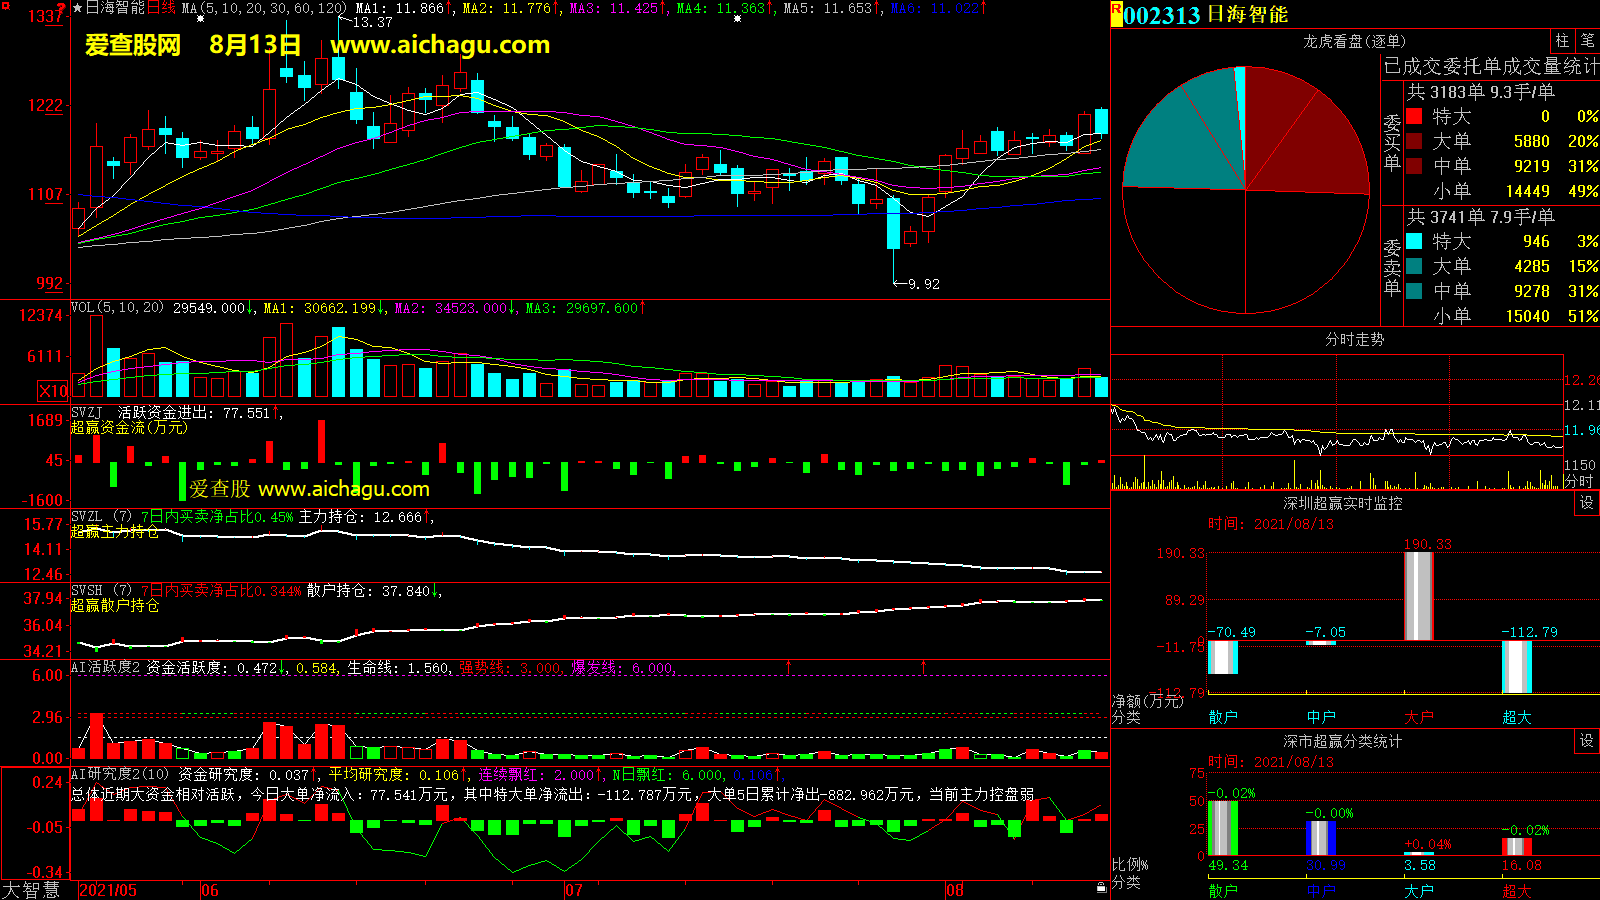Click the bright red 特大 buy-order swatch

pos(1414,116)
